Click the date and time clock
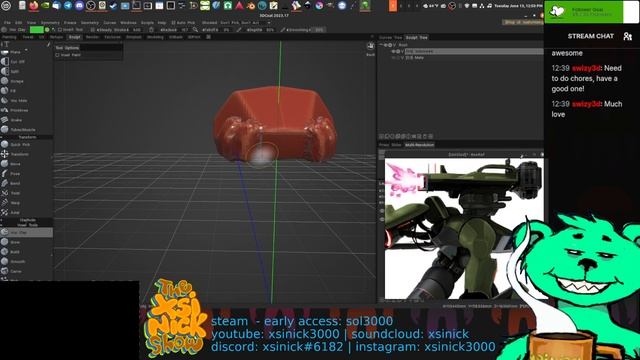 (x=518, y=6)
